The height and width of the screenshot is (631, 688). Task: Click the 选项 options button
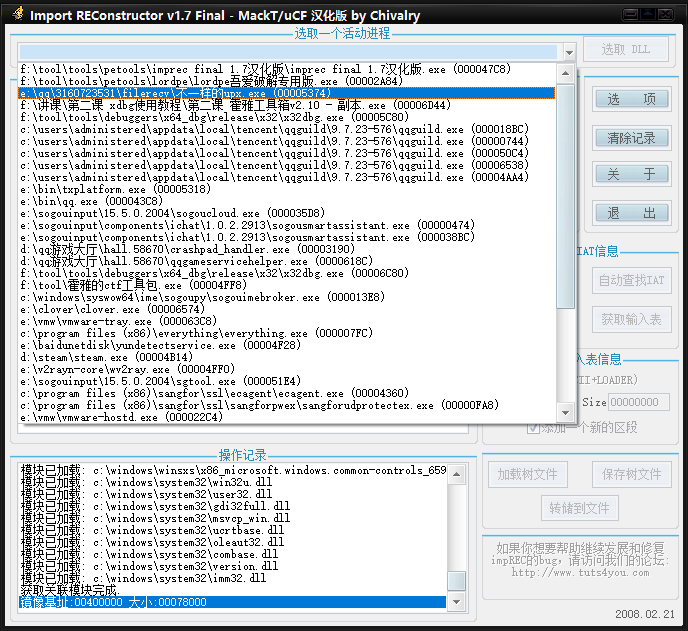631,99
